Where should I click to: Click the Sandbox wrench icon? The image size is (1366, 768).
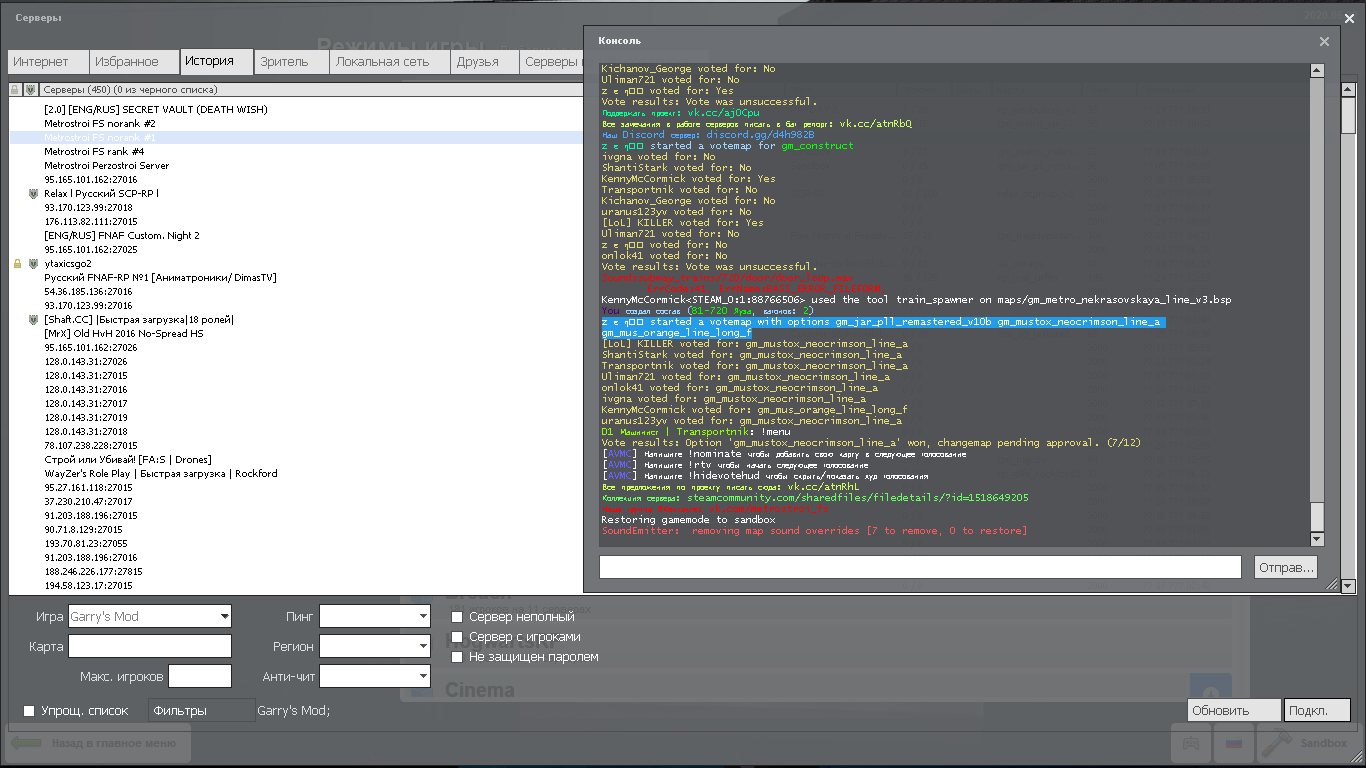tap(1276, 744)
